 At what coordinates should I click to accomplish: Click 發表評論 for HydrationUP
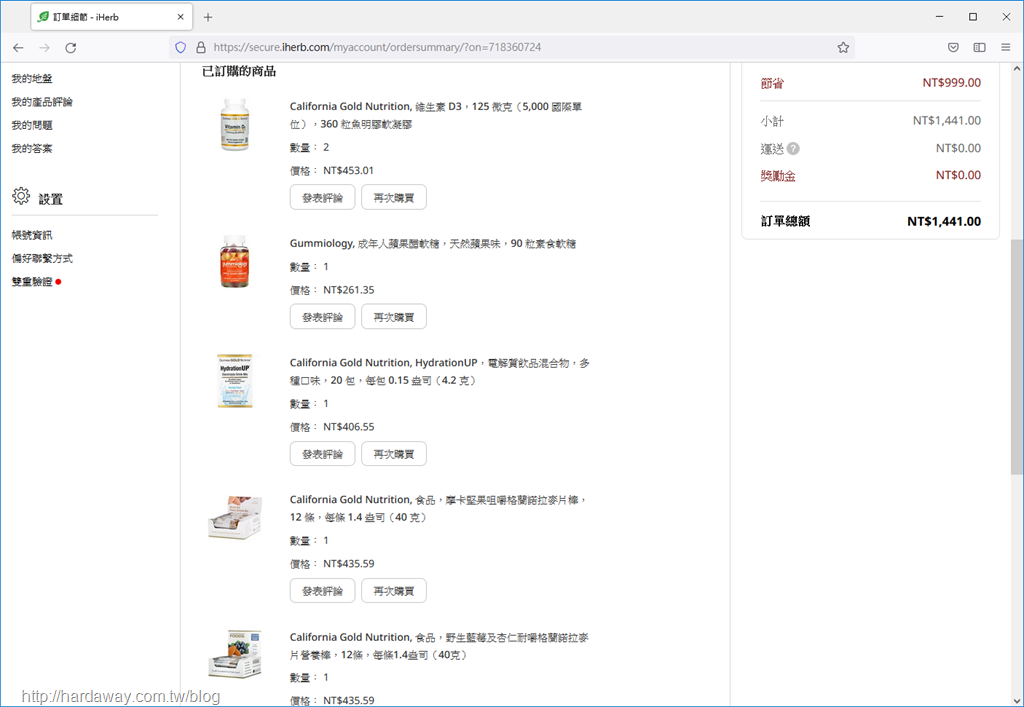pyautogui.click(x=323, y=454)
